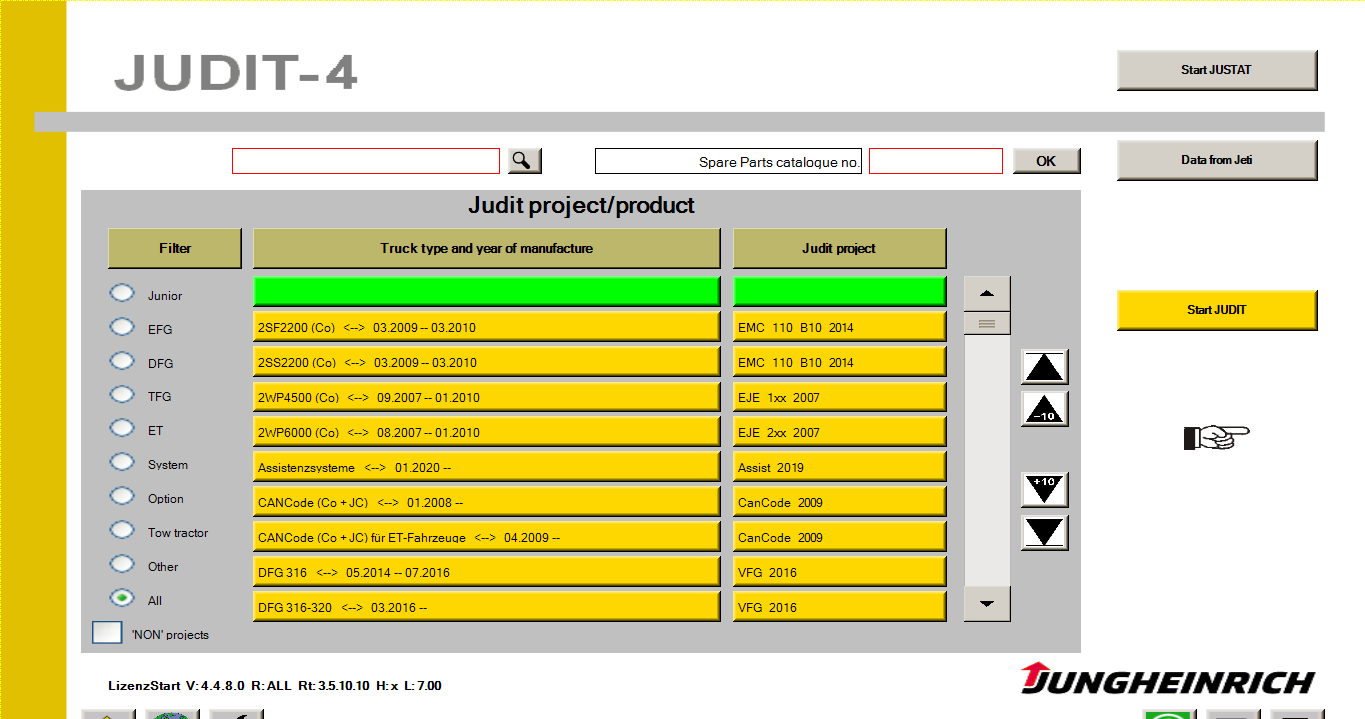Select the TFG filter radio button
The image size is (1365, 719).
click(122, 394)
